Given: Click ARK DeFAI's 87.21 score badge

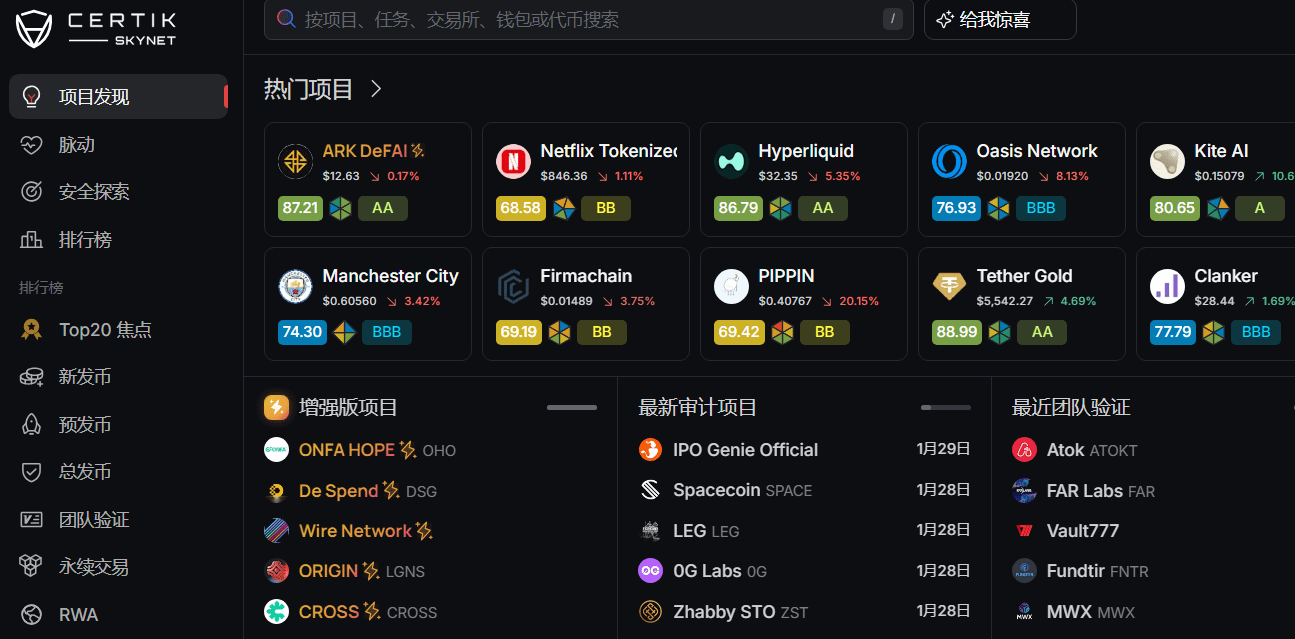Looking at the screenshot, I should pyautogui.click(x=301, y=208).
